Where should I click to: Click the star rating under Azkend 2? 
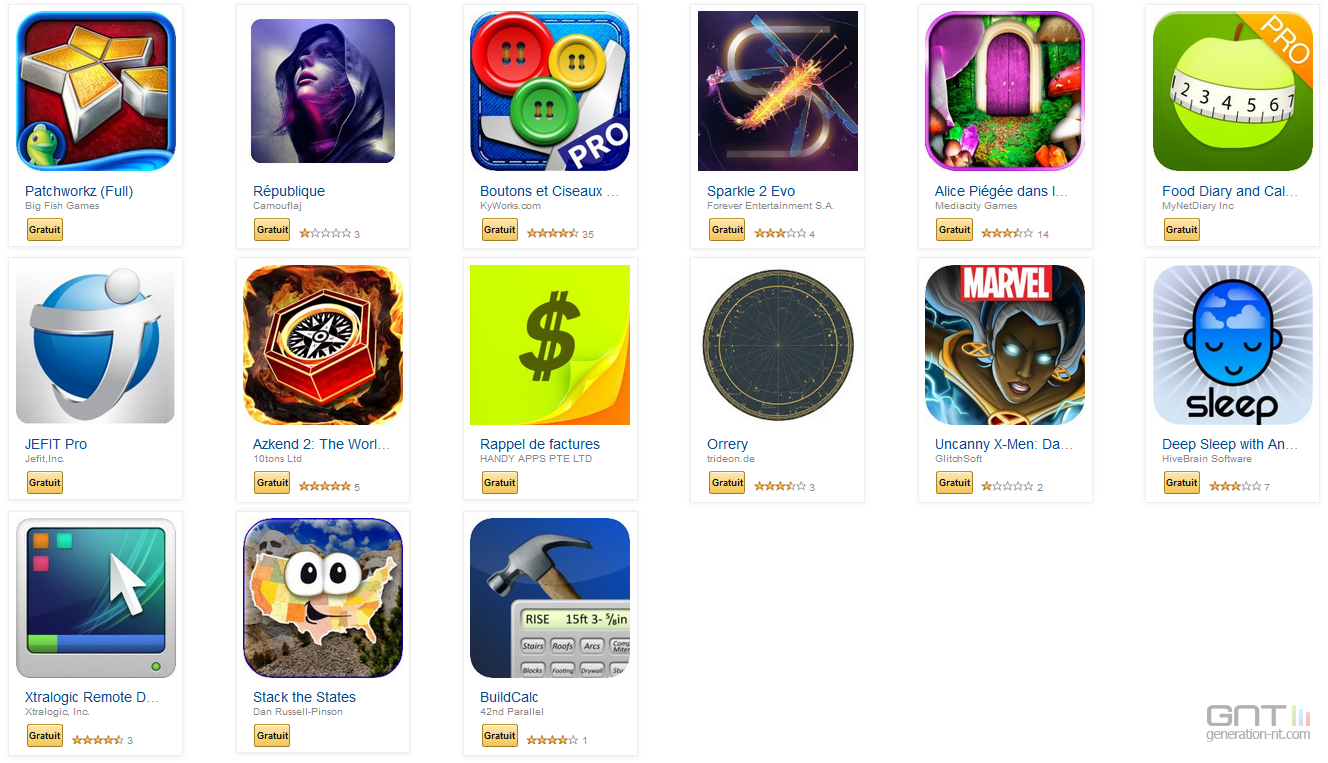click(x=325, y=486)
